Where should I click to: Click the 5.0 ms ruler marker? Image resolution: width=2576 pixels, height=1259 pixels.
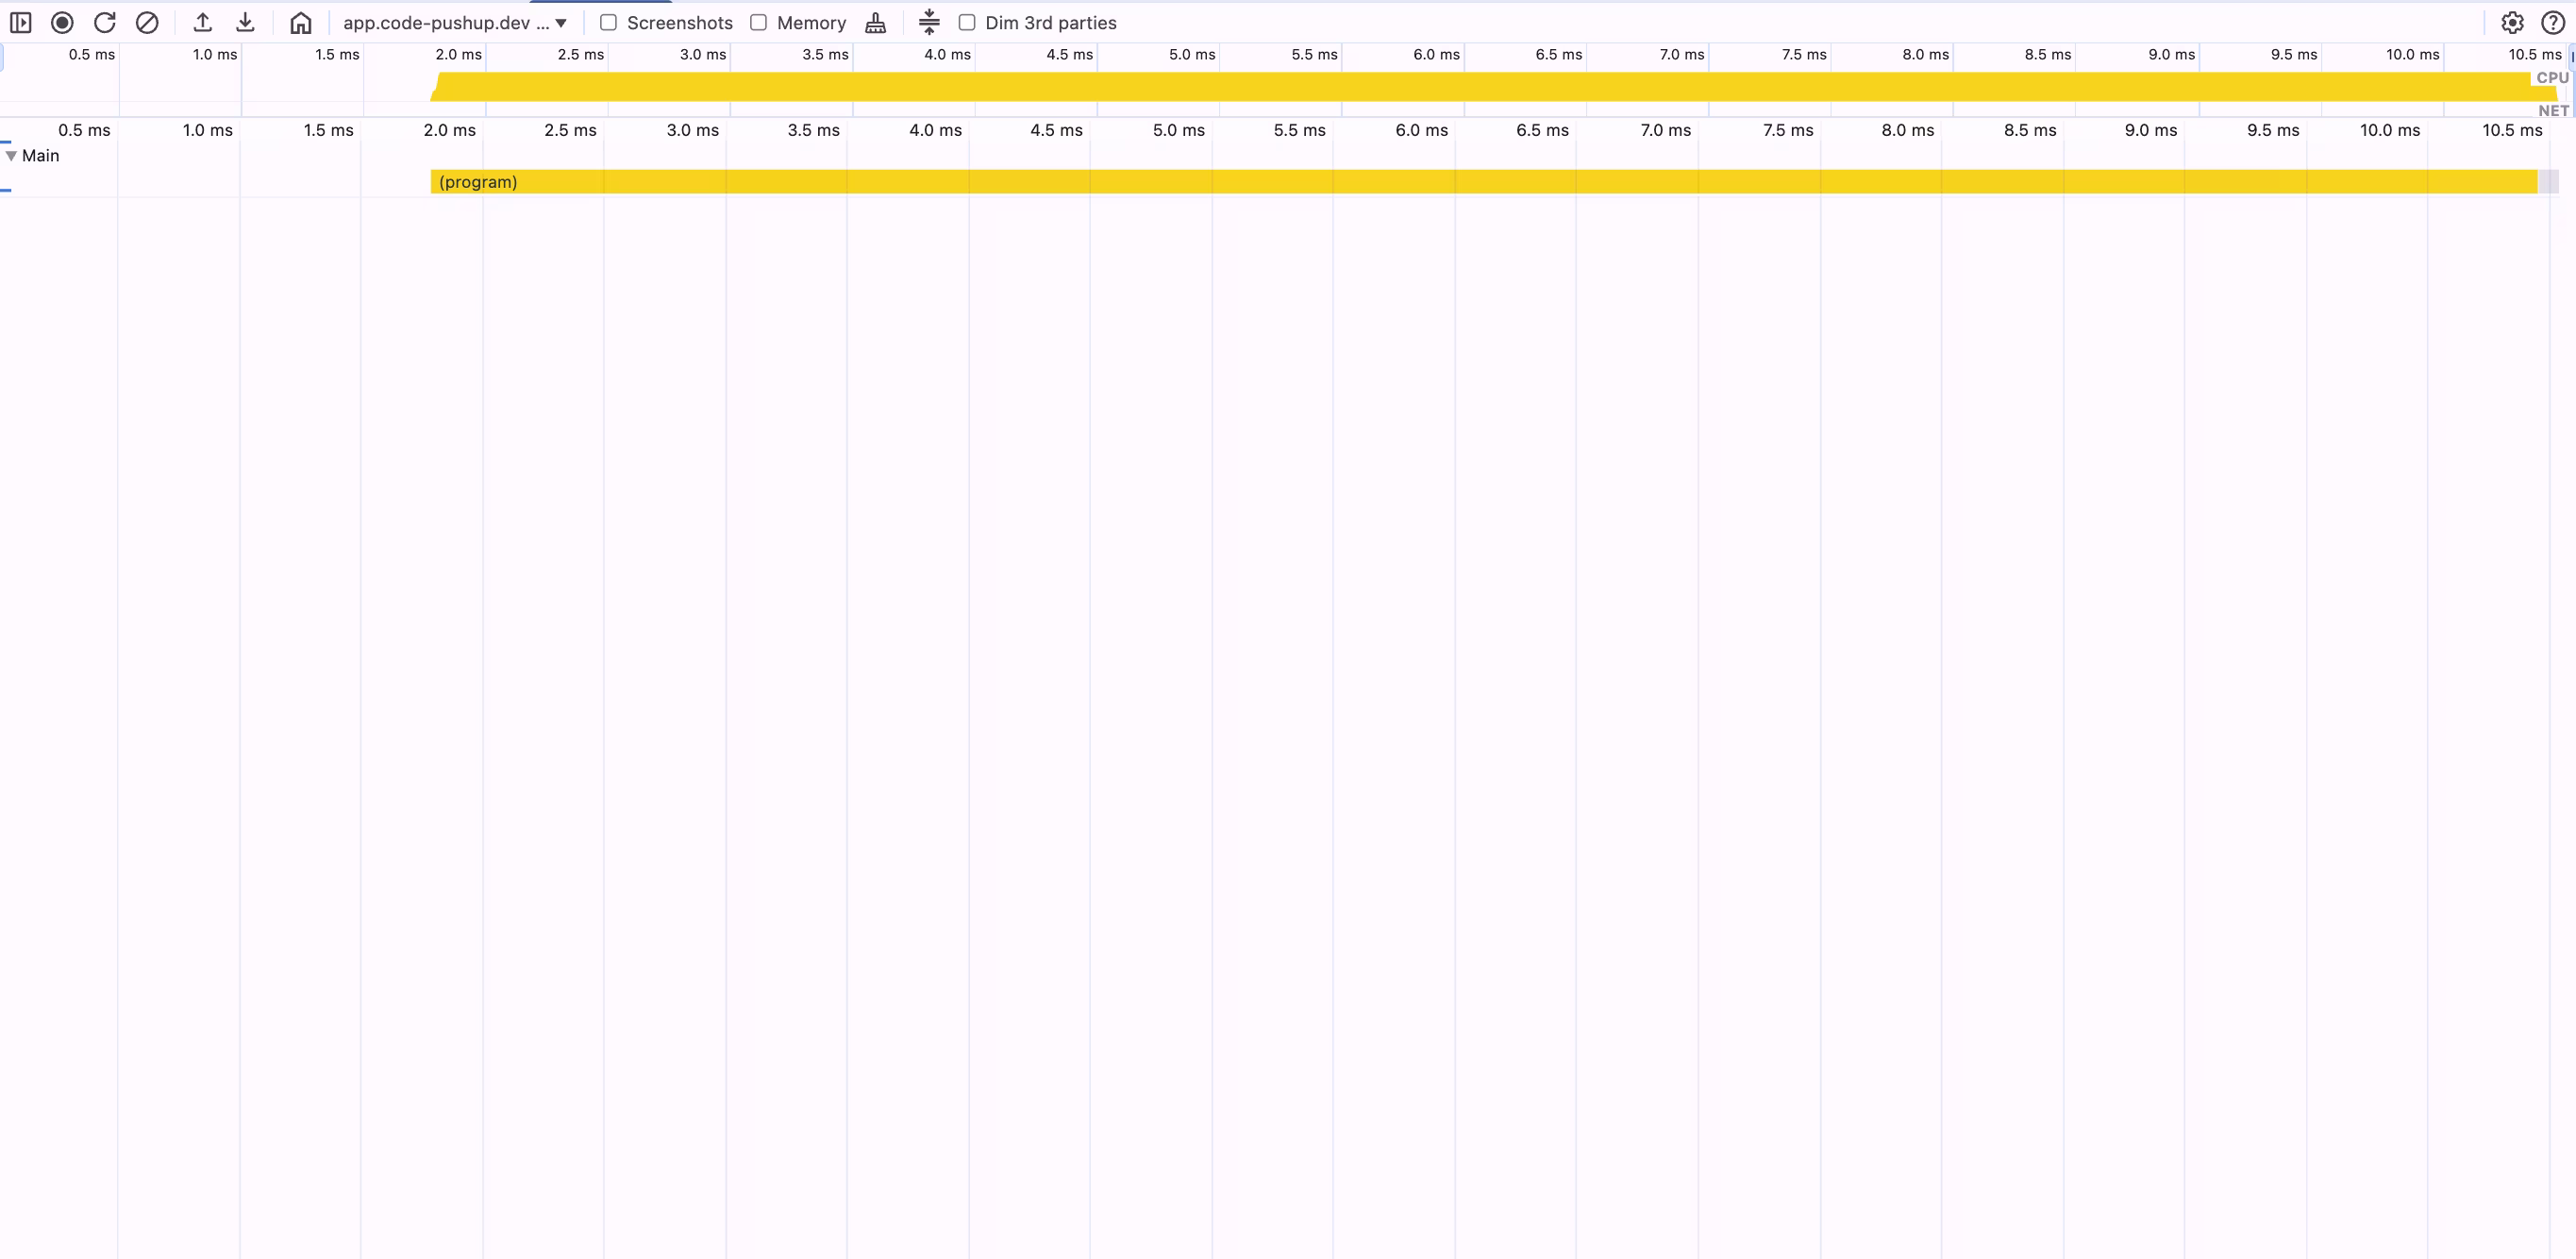tap(1178, 130)
